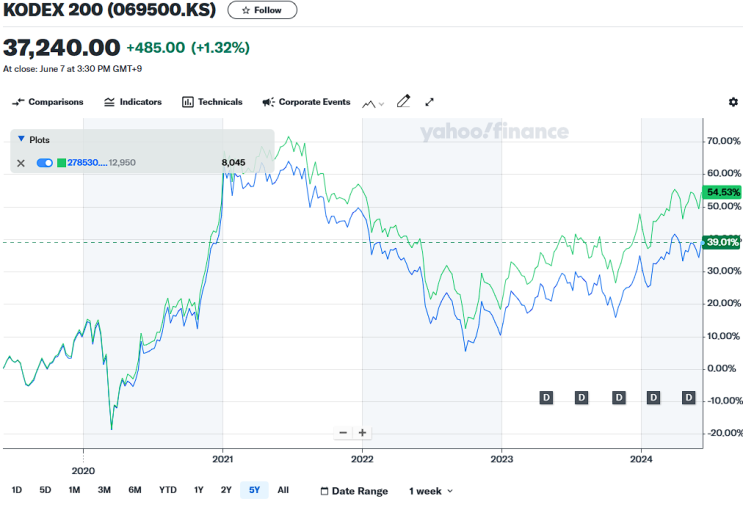Click the fourth dividend D marker
This screenshot has width=743, height=507.
point(653,398)
